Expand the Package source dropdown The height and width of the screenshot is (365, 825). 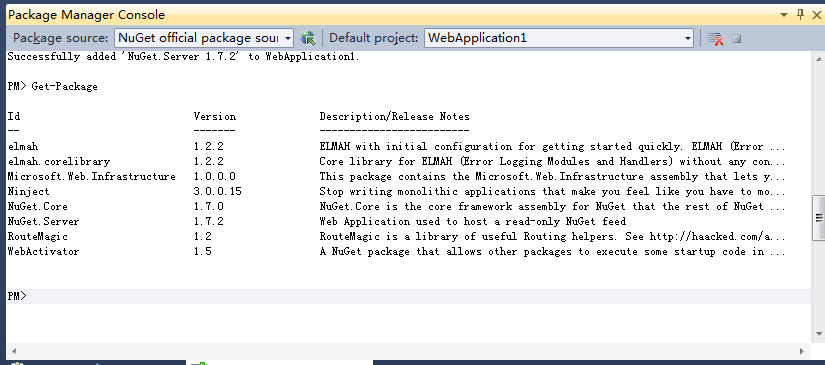click(288, 38)
